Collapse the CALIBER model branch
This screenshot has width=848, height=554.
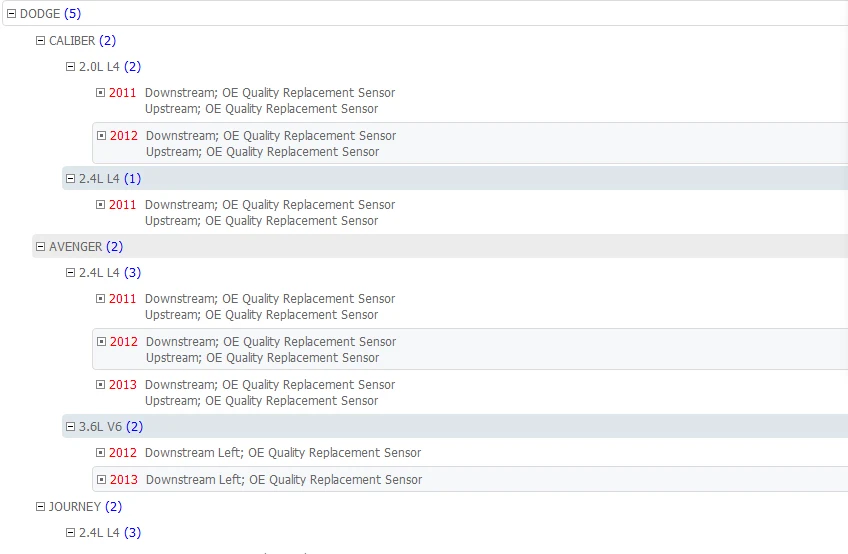(41, 41)
